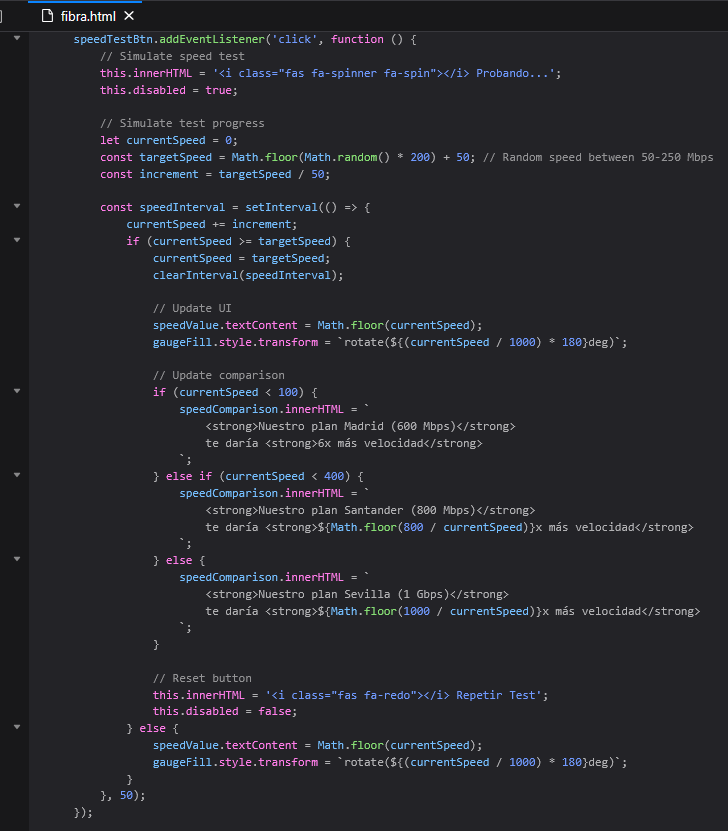The height and width of the screenshot is (831, 728).
Task: Collapse the else block with Sevilla plan
Action: pyautogui.click(x=17, y=559)
